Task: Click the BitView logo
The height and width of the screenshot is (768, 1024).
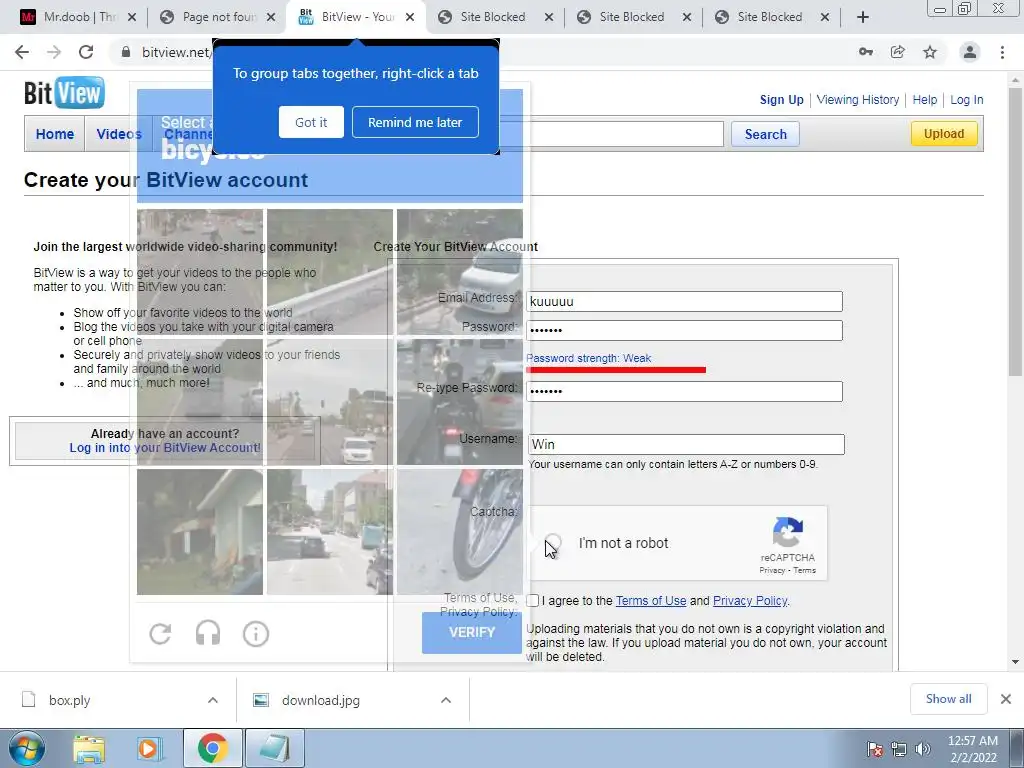Action: (64, 93)
